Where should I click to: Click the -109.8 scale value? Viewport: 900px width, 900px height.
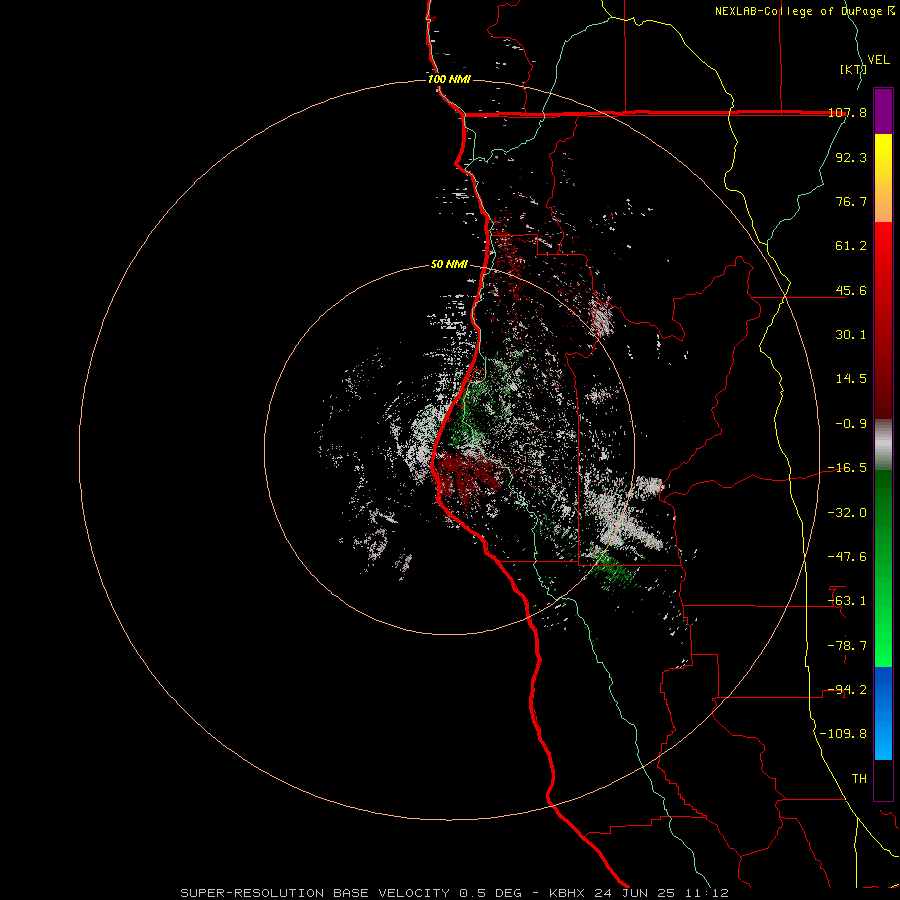843,734
